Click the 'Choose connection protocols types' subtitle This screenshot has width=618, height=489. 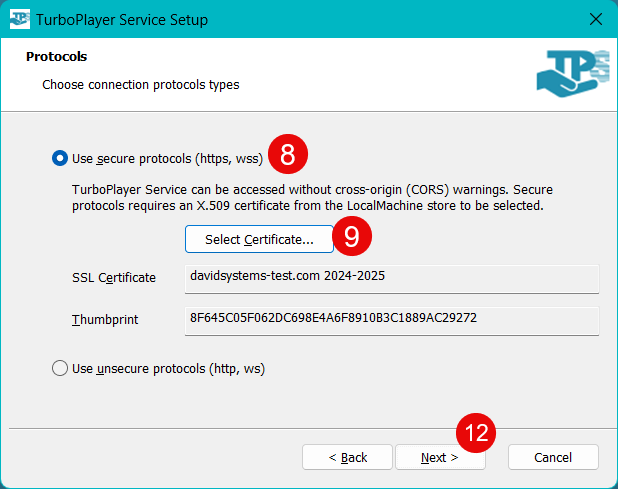point(140,85)
